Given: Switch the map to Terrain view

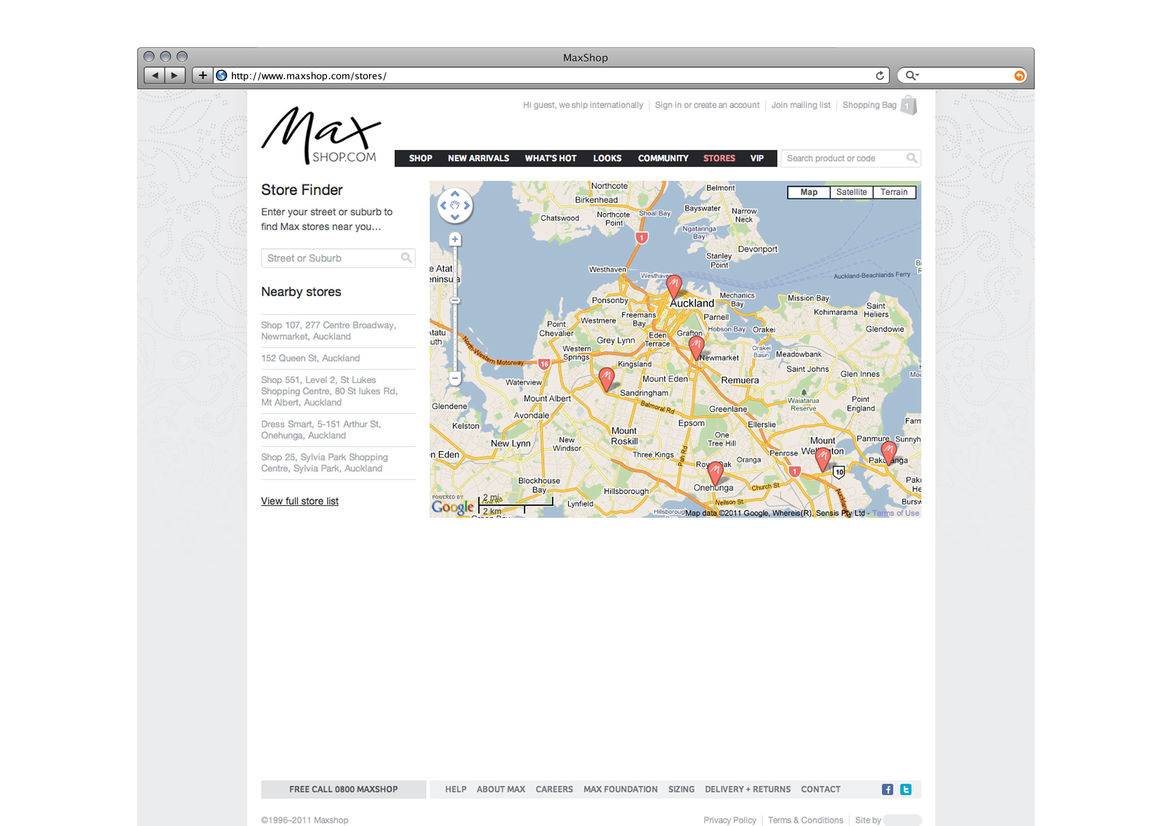Looking at the screenshot, I should pos(894,192).
